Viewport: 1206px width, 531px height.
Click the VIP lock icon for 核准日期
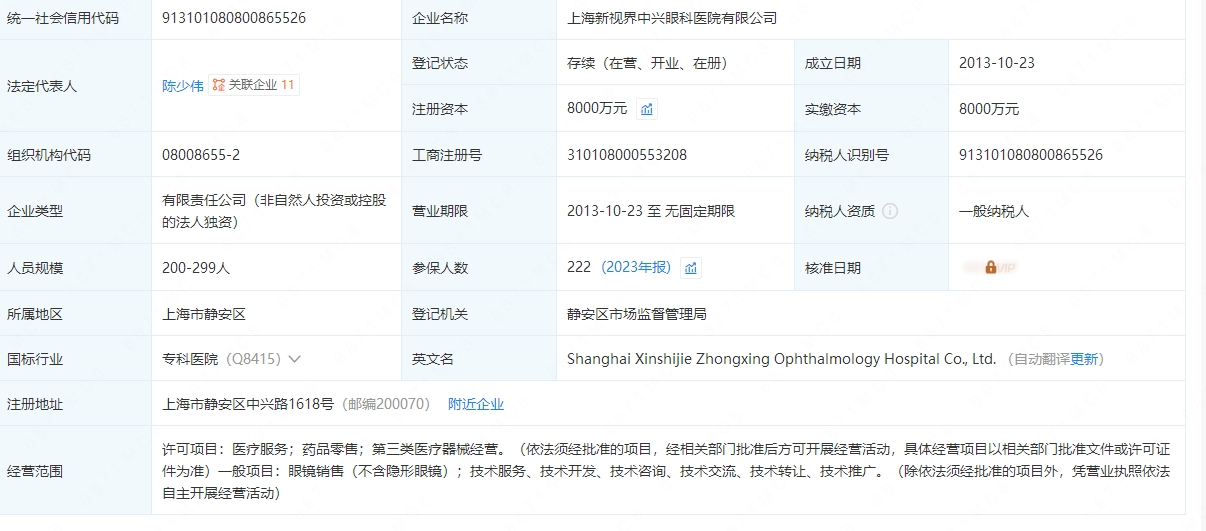[990, 267]
